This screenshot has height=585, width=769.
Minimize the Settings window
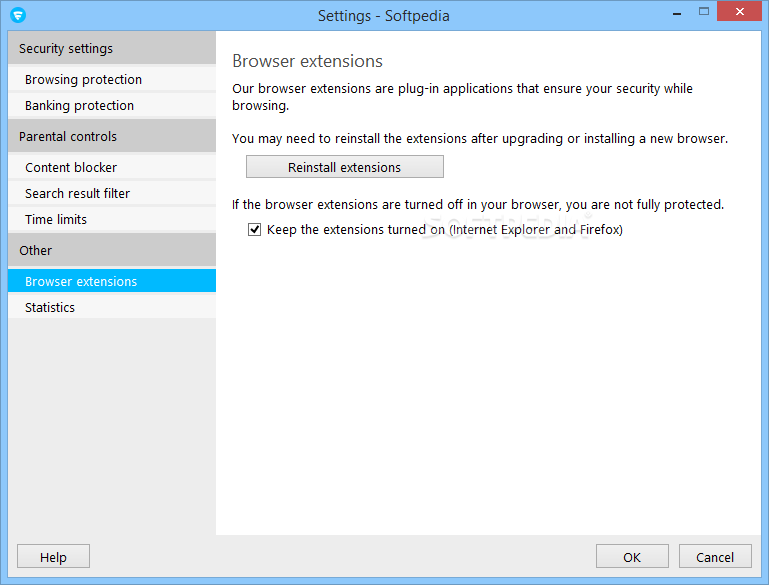pyautogui.click(x=677, y=12)
